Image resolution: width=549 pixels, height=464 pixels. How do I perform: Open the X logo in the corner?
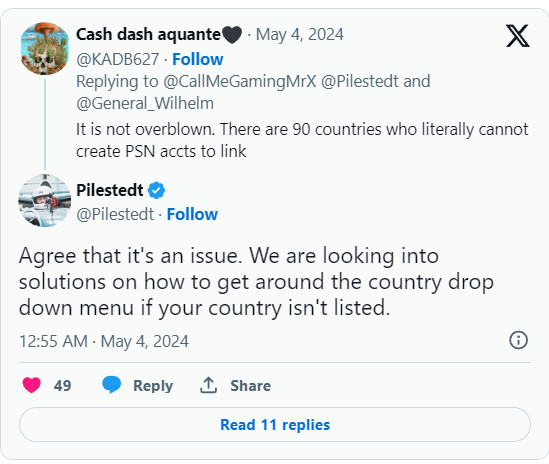point(517,36)
